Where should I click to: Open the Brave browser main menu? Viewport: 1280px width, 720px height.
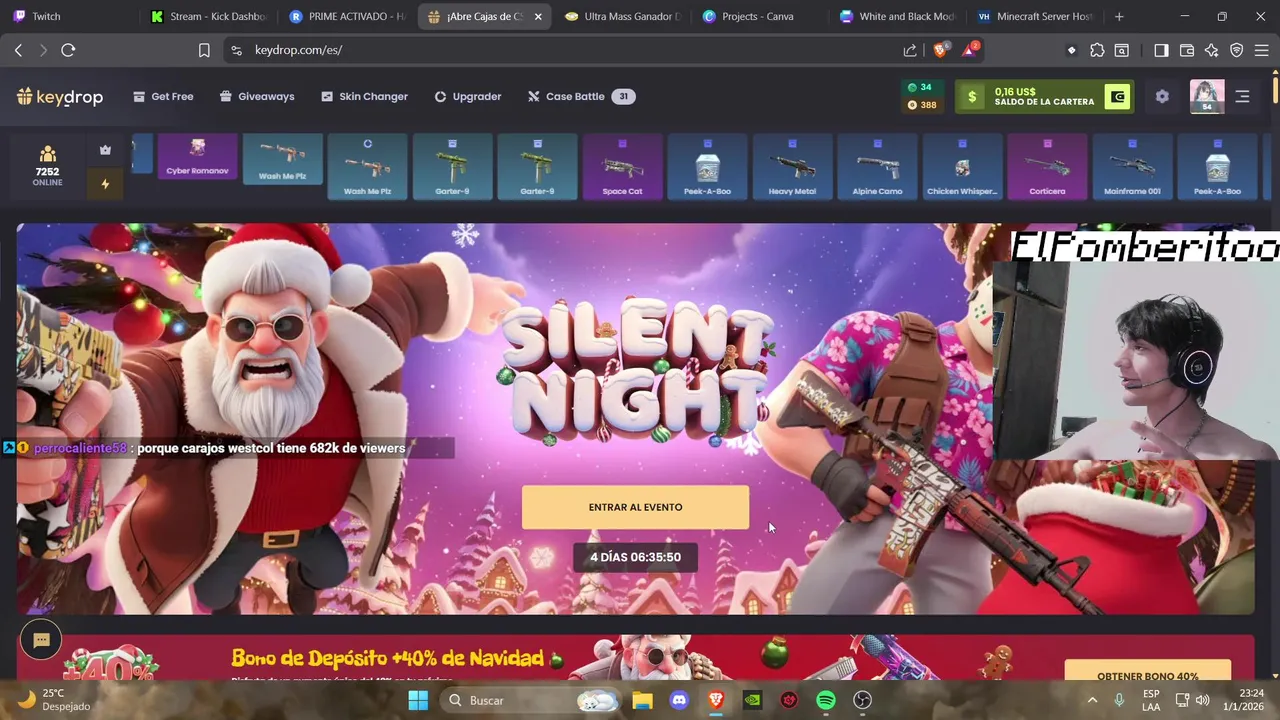point(1261,50)
